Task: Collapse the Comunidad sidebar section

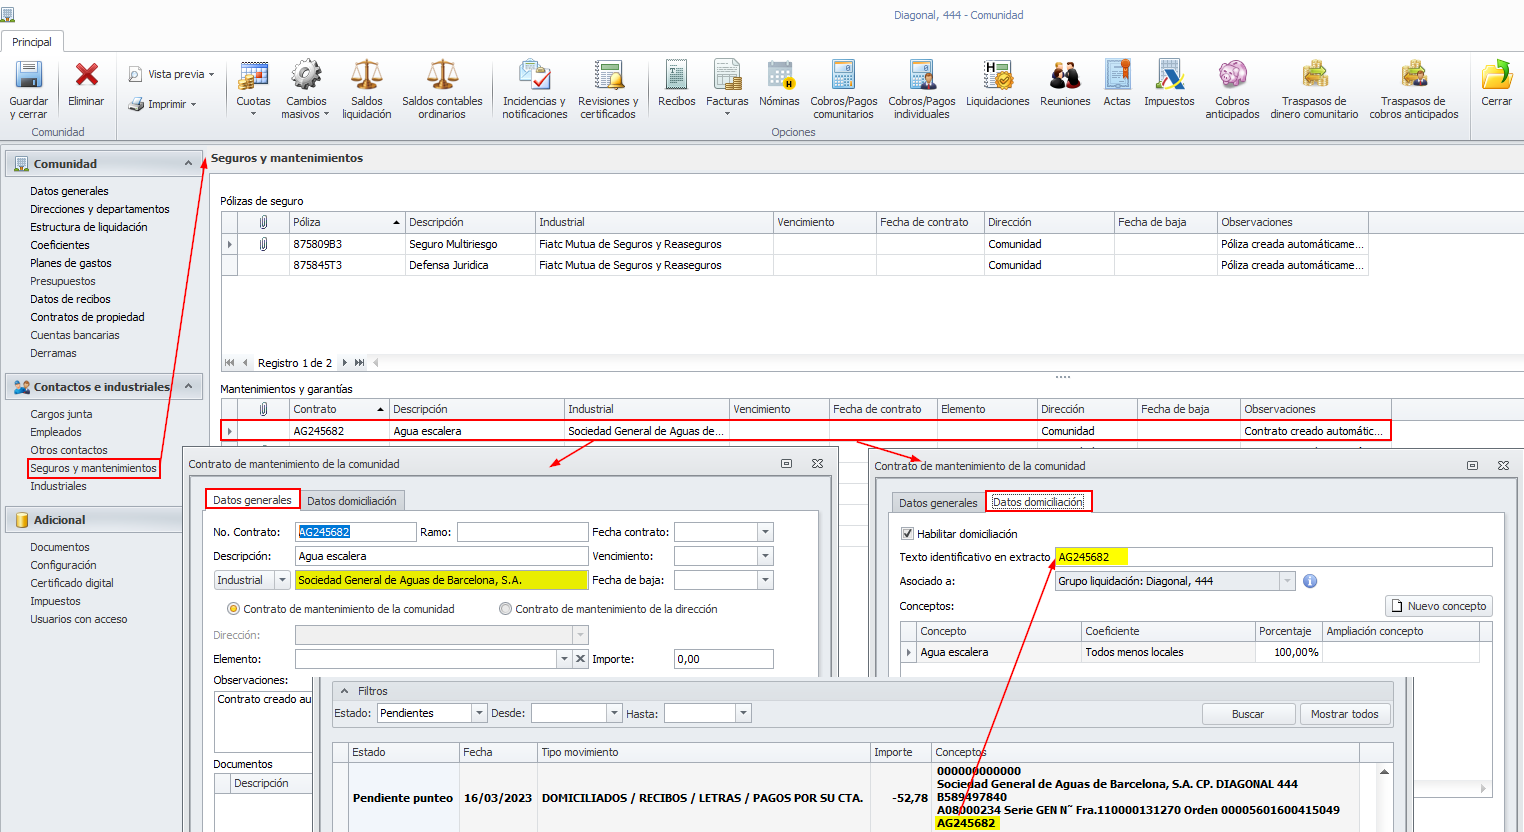Action: click(188, 163)
